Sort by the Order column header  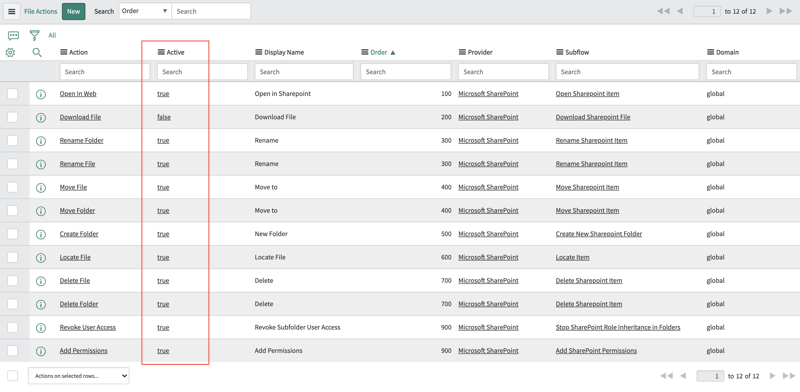pos(379,52)
